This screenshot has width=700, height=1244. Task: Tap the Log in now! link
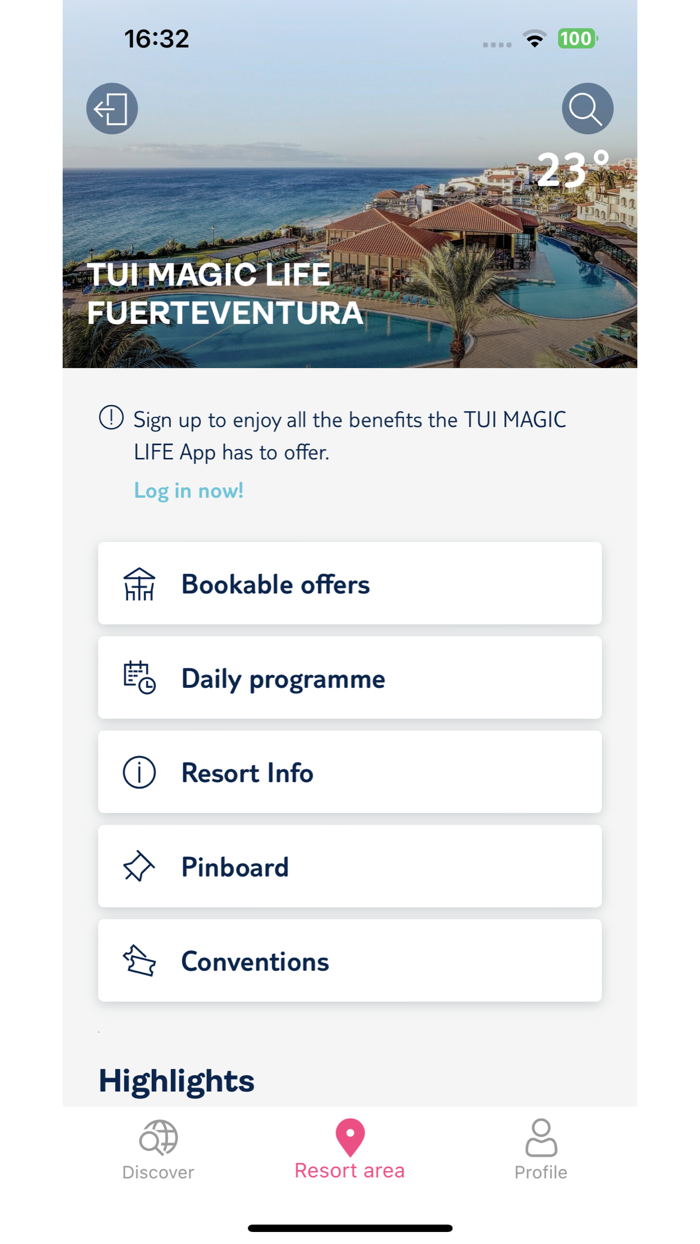[188, 490]
